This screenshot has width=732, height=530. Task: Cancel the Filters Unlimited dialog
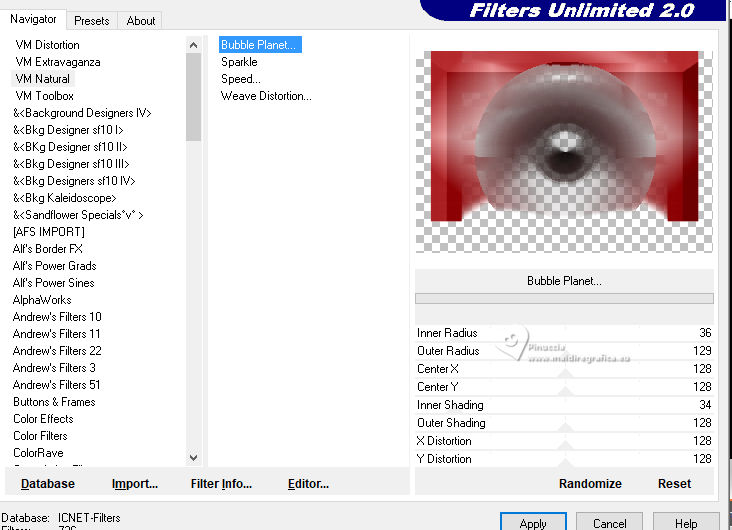[609, 523]
